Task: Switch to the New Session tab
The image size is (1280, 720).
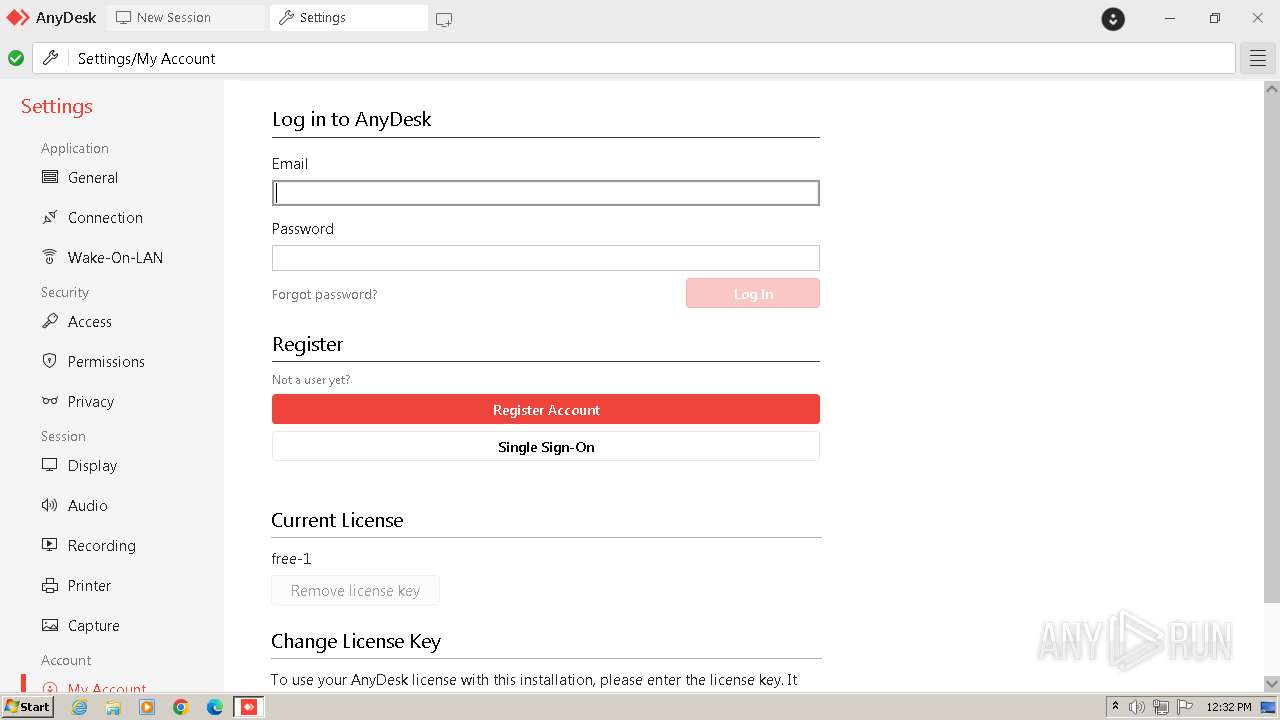Action: pyautogui.click(x=186, y=17)
